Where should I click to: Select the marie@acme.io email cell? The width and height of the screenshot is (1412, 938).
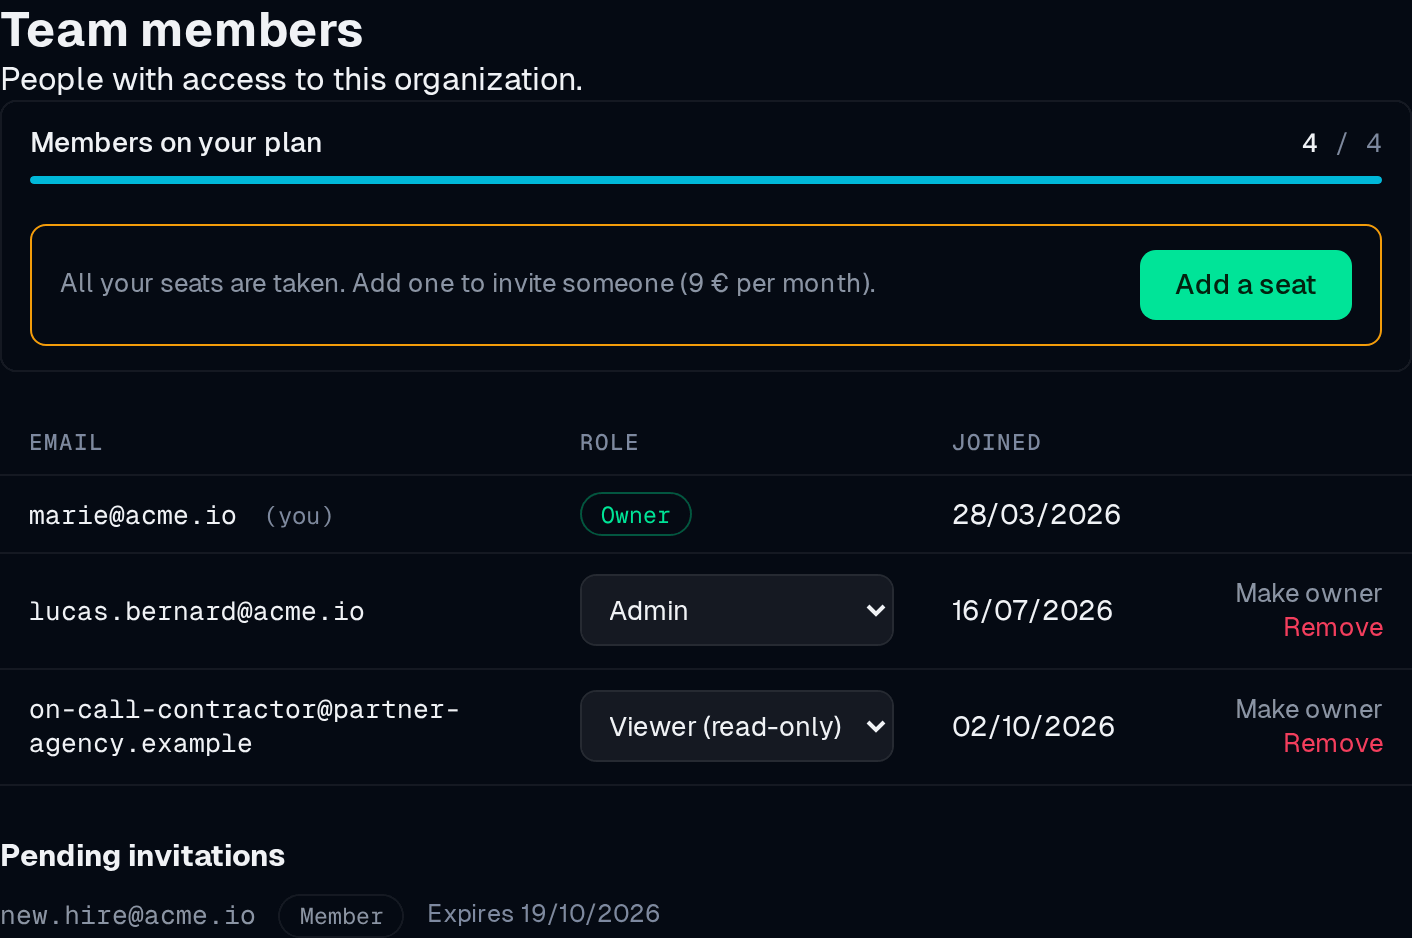pos(132,515)
